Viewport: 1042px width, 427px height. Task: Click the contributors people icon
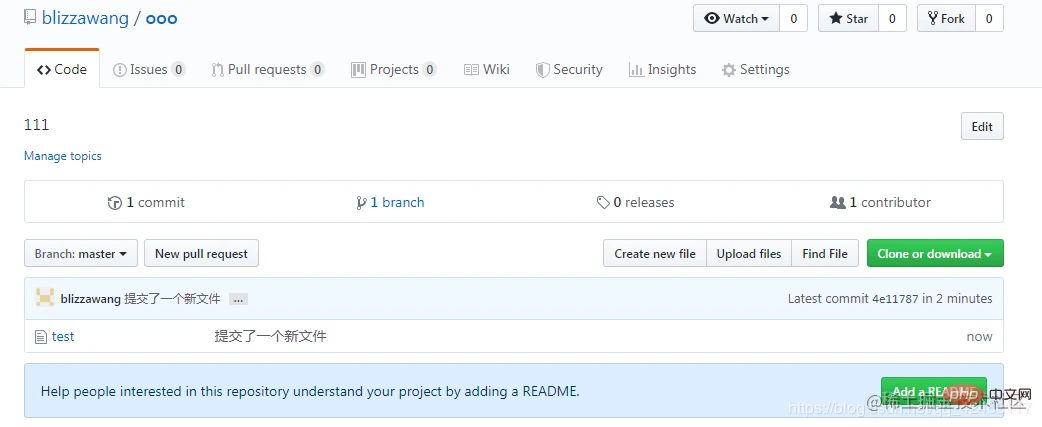[838, 203]
